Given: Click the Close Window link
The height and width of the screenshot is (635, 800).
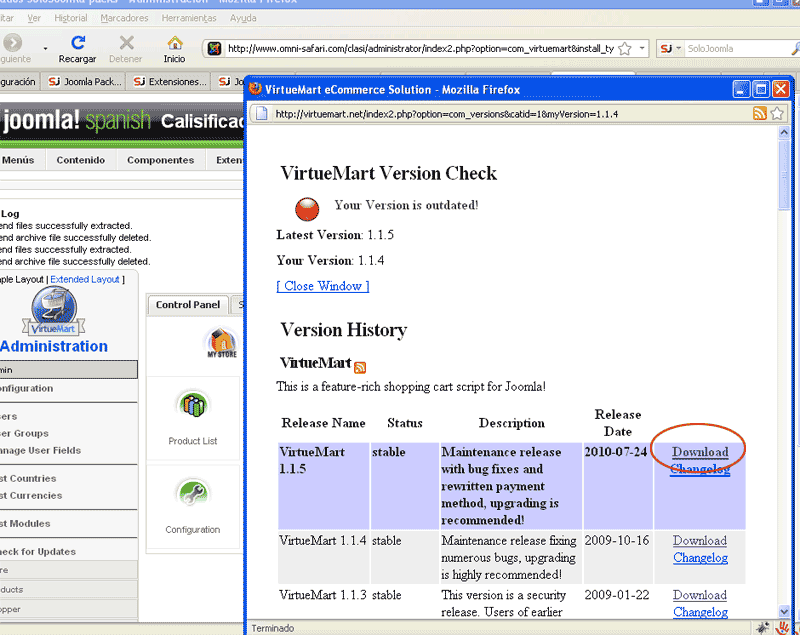Looking at the screenshot, I should click(x=323, y=286).
